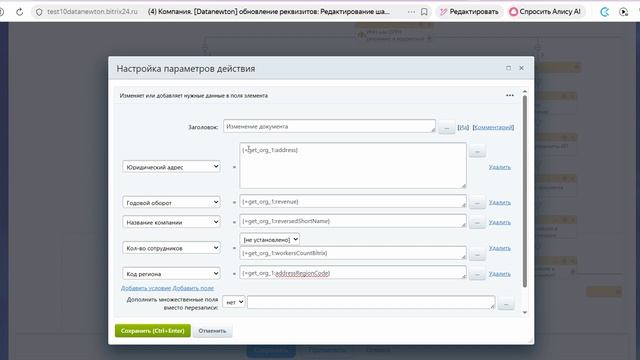The height and width of the screenshot is (360, 640).
Task: Open value picker for the address field
Action: click(477, 151)
